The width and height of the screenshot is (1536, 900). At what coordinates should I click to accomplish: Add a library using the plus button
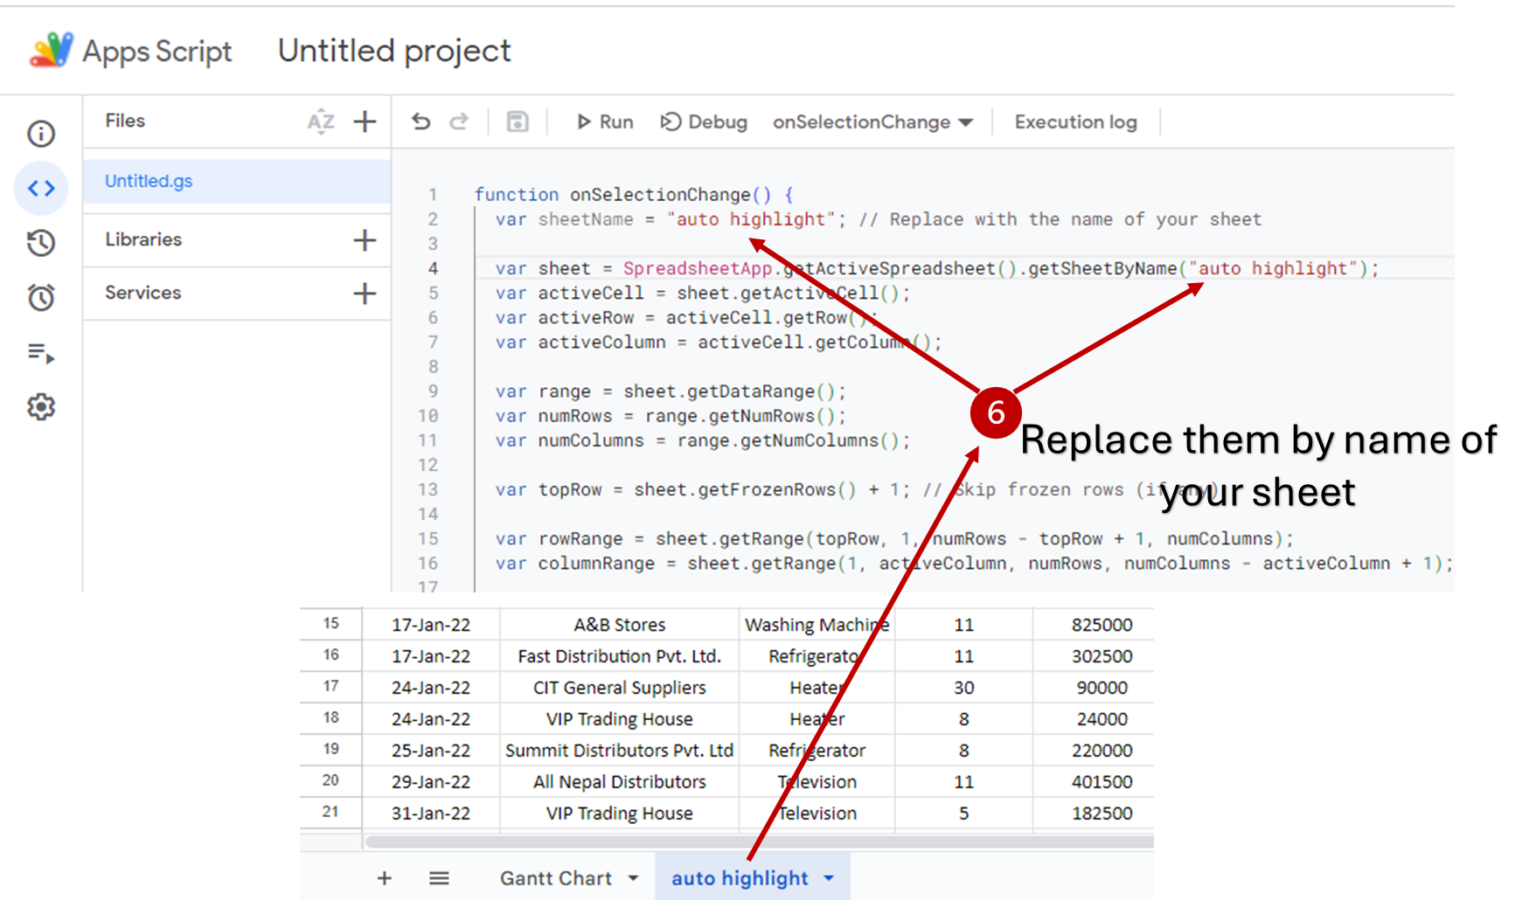tap(365, 240)
